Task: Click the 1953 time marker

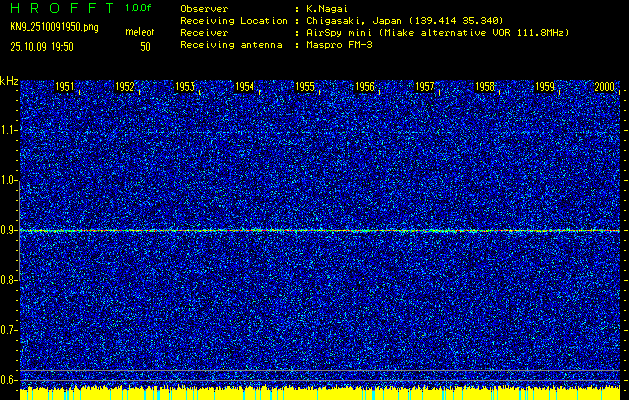Action: coord(185,88)
